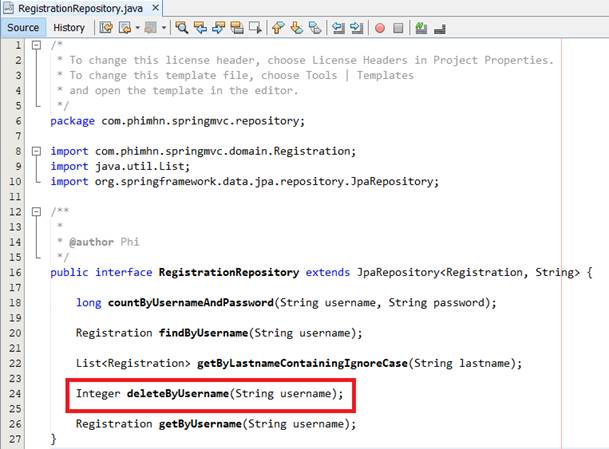Click 'Tools | Templates' comment text

pos(360,75)
